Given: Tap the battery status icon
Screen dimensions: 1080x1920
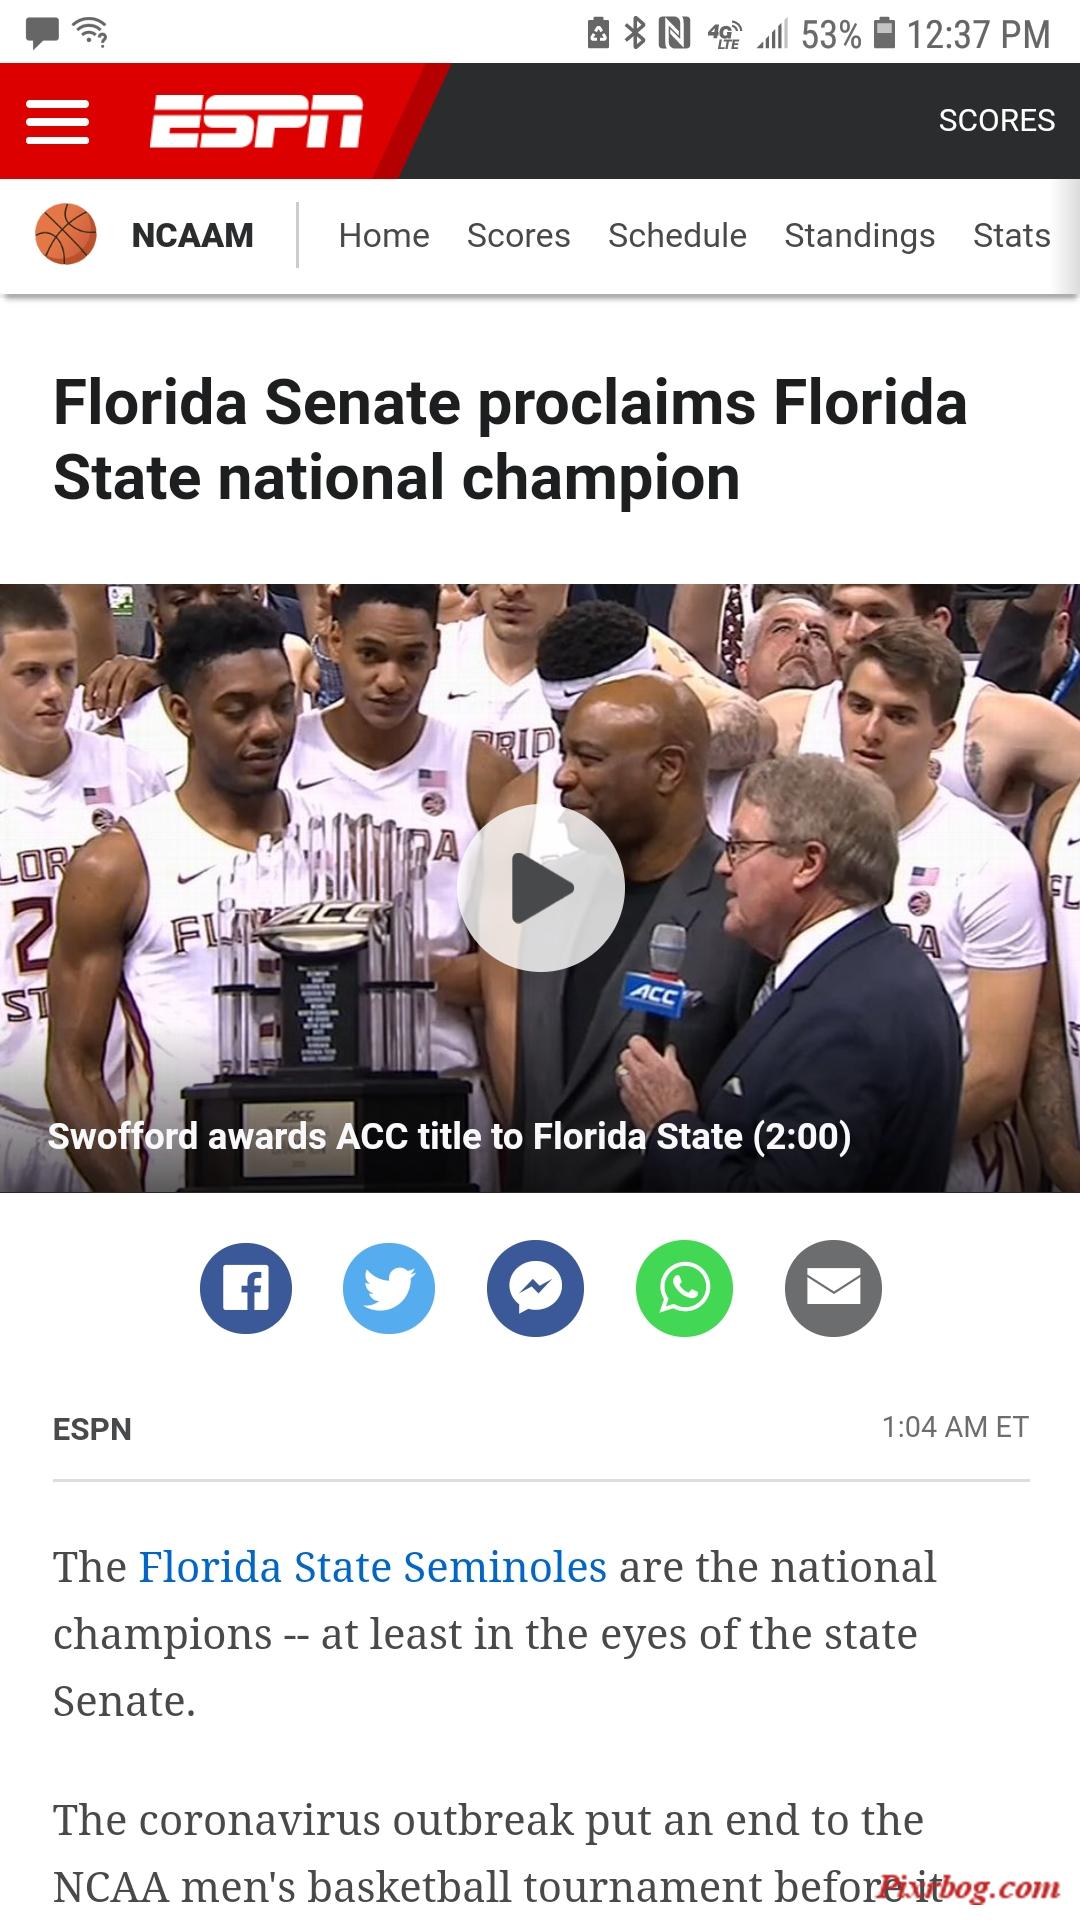Looking at the screenshot, I should (884, 34).
